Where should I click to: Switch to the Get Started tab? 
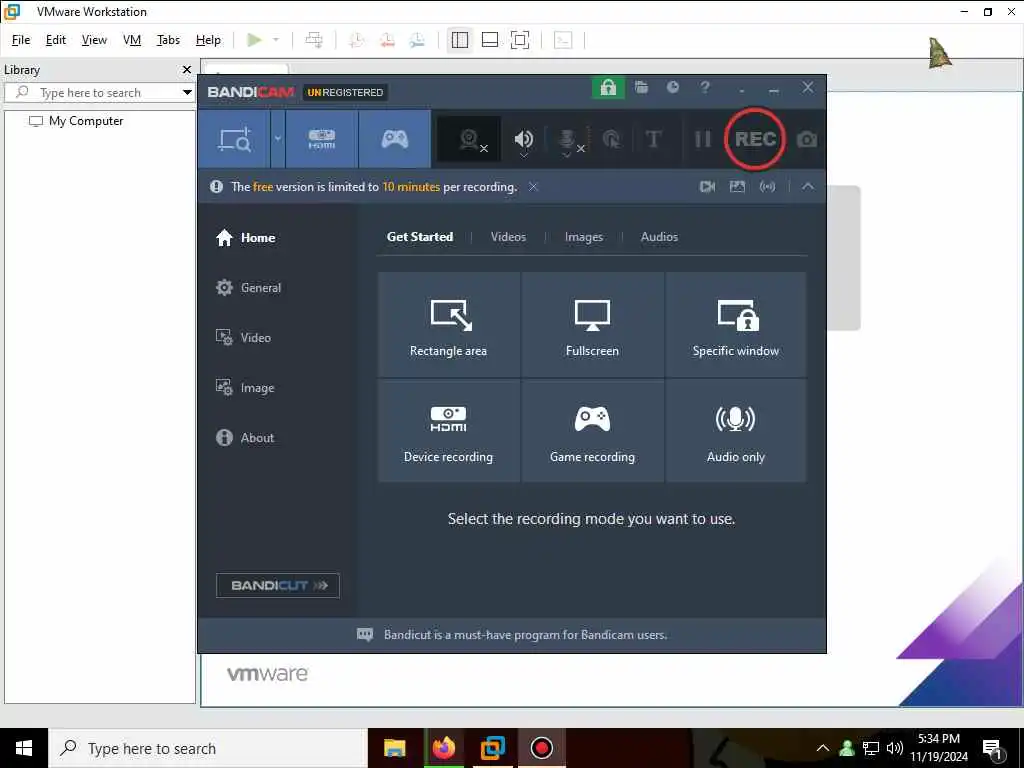[x=420, y=237]
